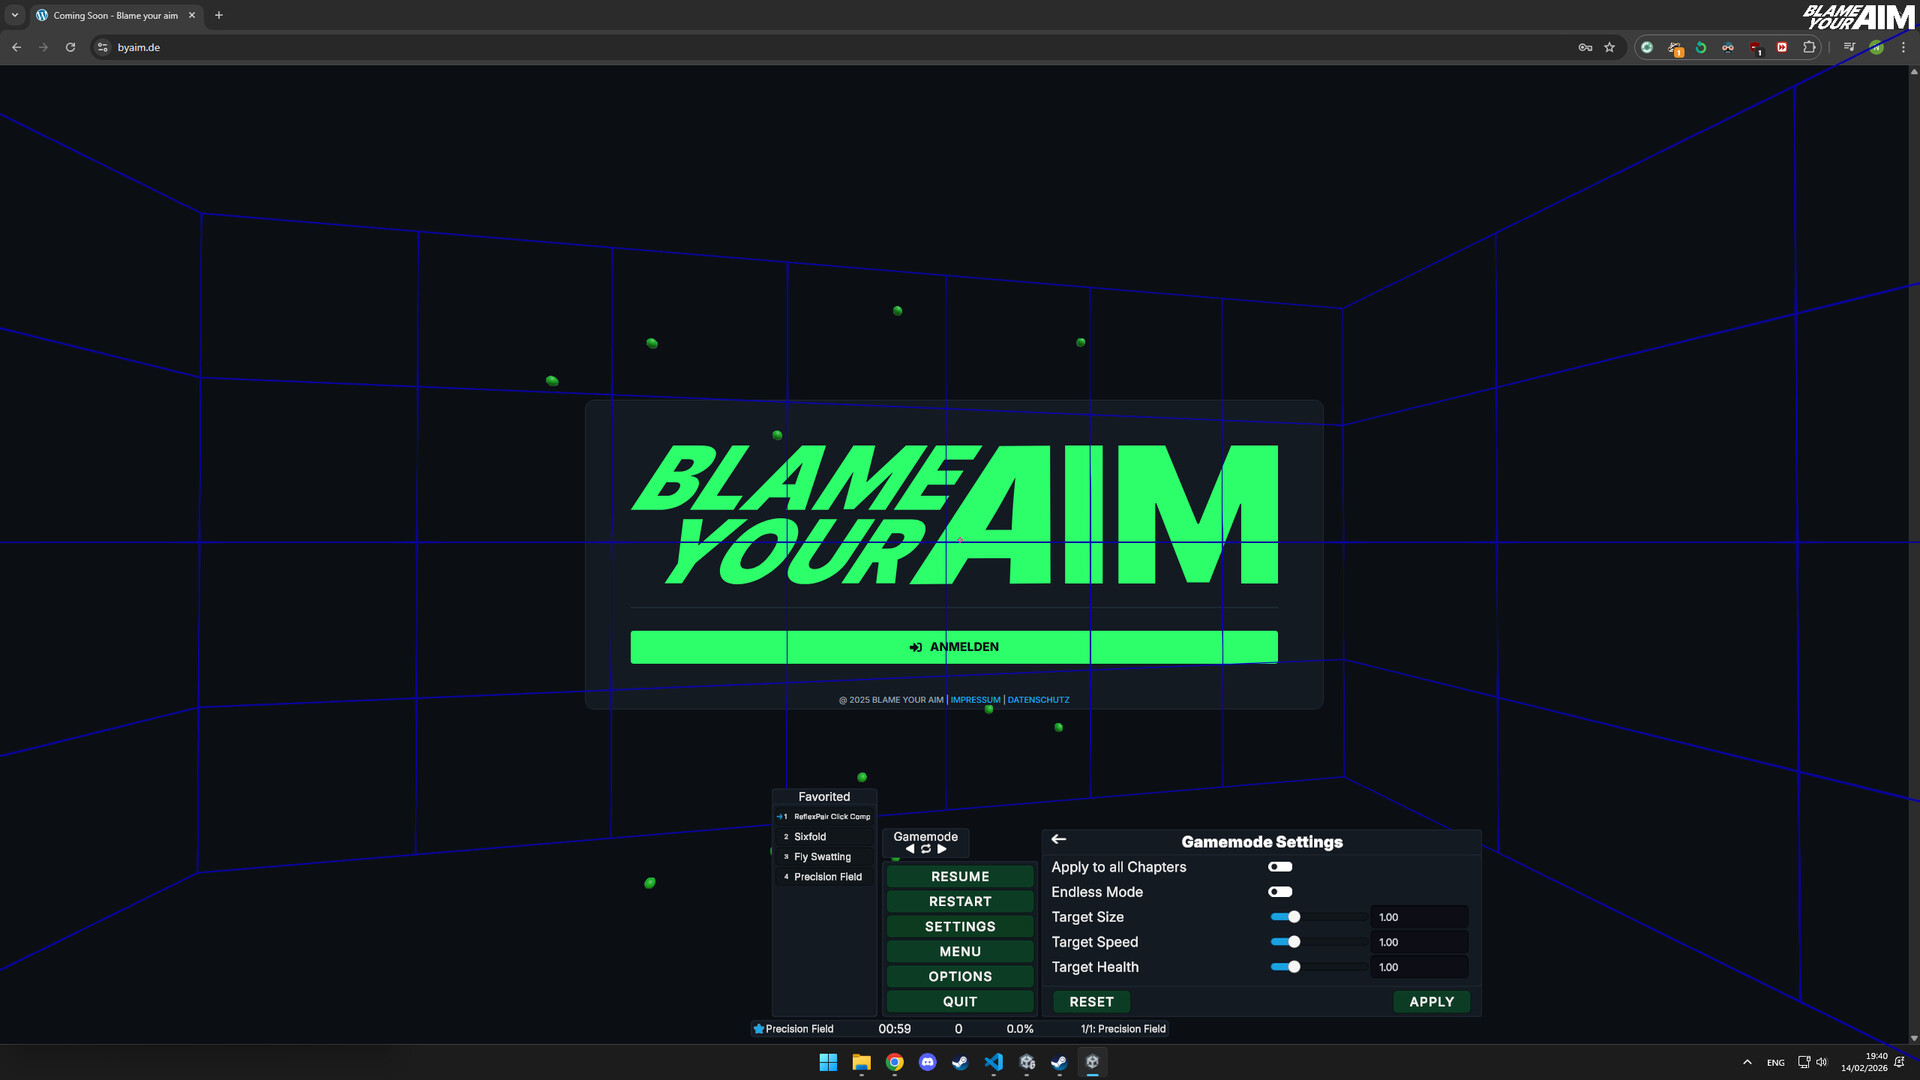1920x1080 pixels.
Task: Go to the next gamemode with the right arrow
Action: 942,849
